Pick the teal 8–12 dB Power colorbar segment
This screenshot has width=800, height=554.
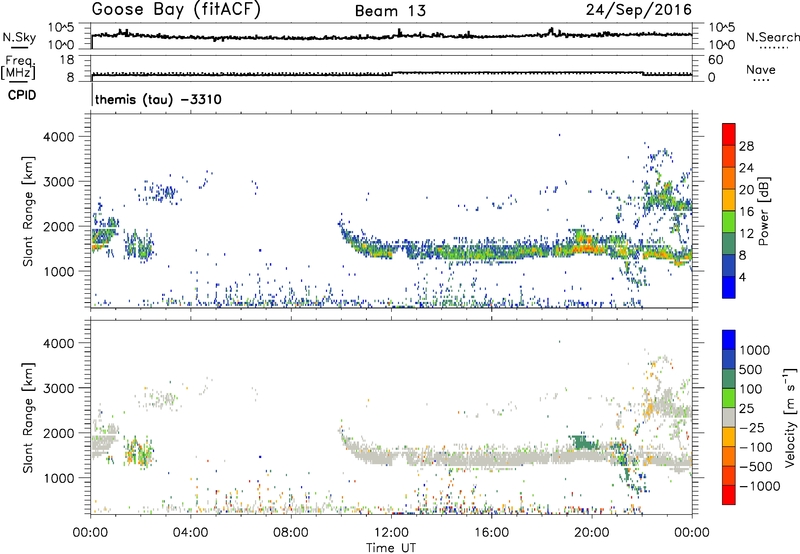click(x=729, y=243)
